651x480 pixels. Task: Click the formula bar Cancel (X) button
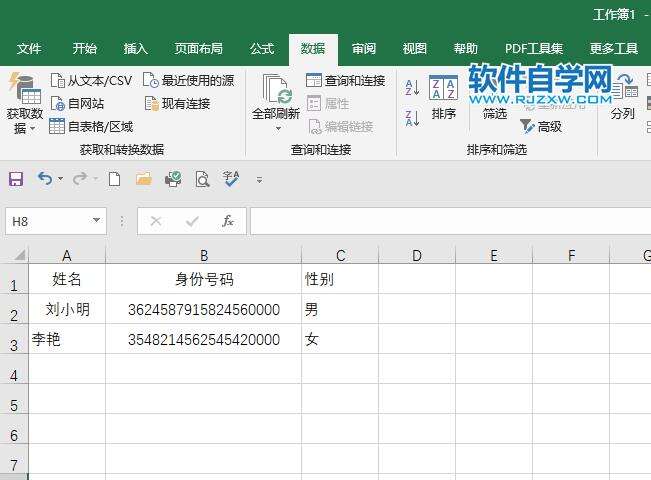(156, 221)
